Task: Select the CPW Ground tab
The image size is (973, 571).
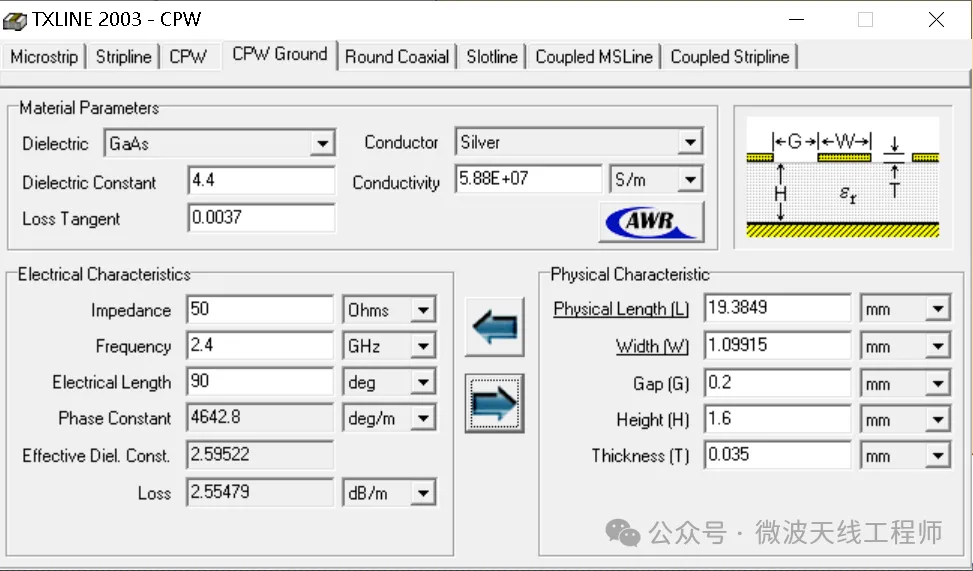Action: point(280,55)
